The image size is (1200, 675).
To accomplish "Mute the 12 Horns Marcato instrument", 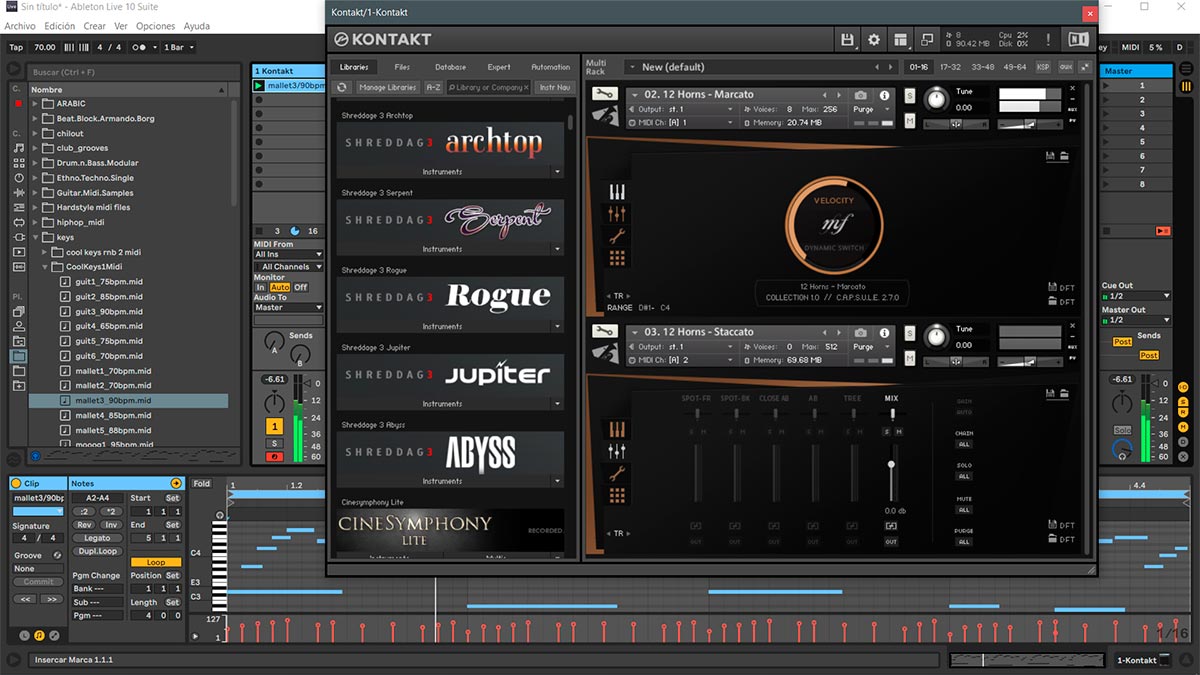I will (x=910, y=120).
